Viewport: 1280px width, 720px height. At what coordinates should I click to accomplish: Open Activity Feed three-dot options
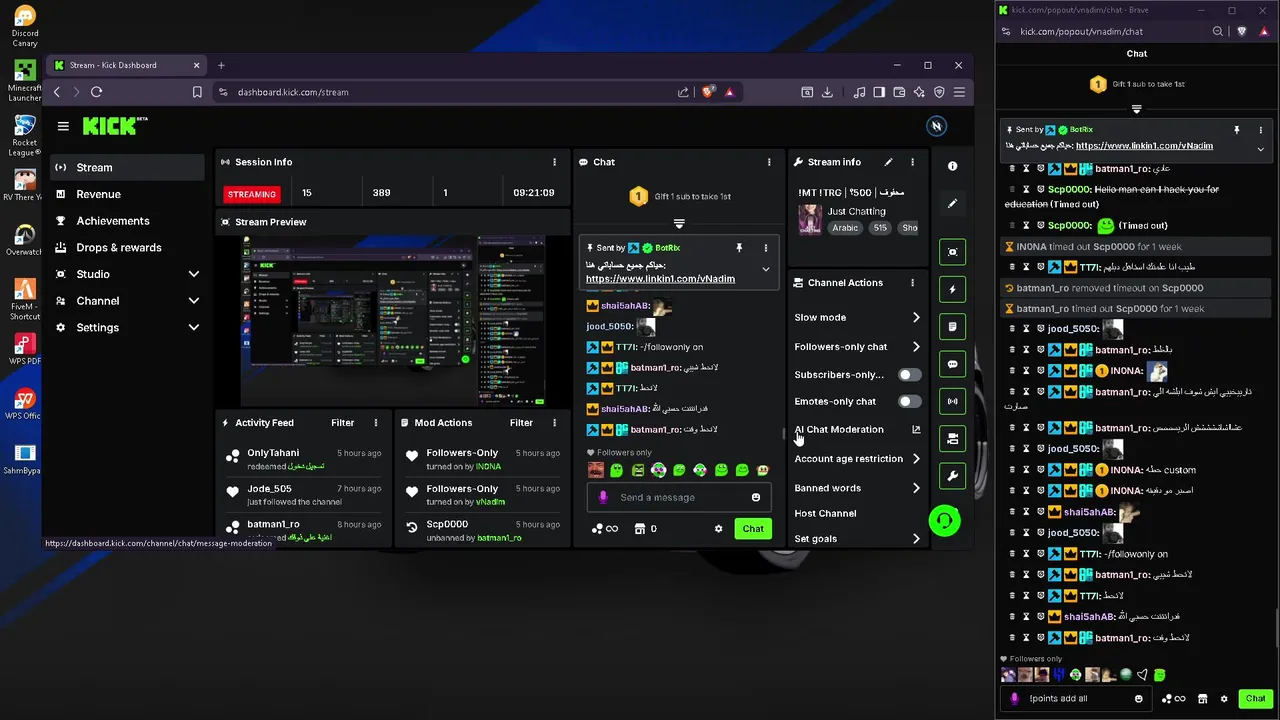(x=376, y=423)
